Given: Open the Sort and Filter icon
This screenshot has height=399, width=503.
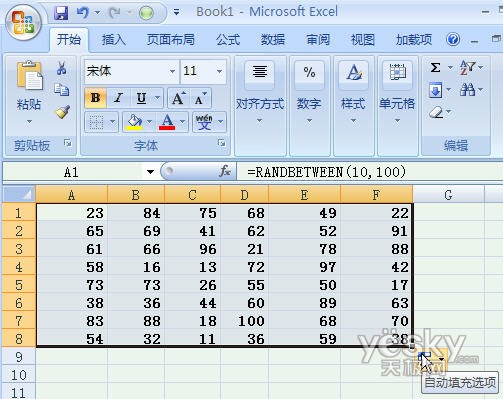Looking at the screenshot, I should (x=467, y=68).
